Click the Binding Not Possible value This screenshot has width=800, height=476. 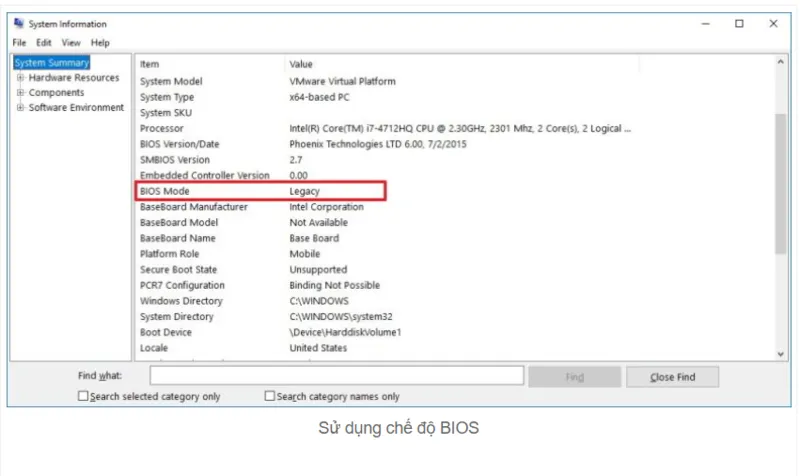pyautogui.click(x=335, y=285)
